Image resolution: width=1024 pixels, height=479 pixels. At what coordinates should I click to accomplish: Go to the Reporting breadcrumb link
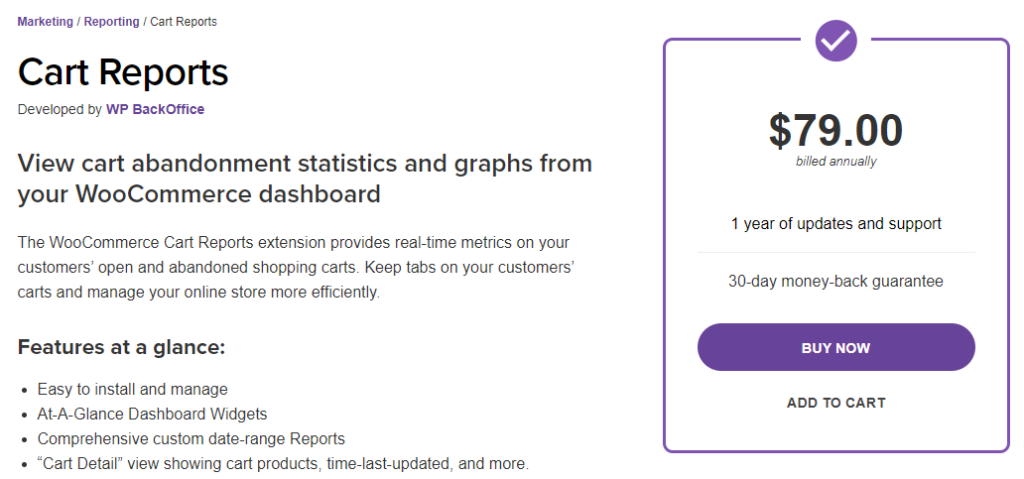pyautogui.click(x=112, y=22)
